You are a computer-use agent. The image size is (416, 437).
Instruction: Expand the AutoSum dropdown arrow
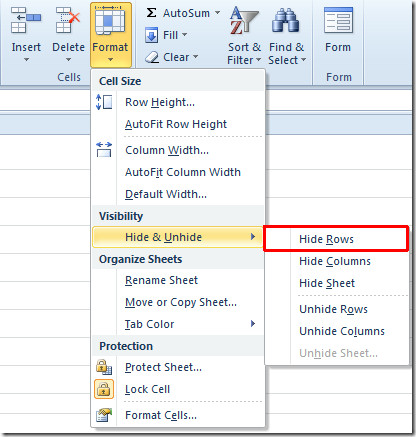(217, 13)
